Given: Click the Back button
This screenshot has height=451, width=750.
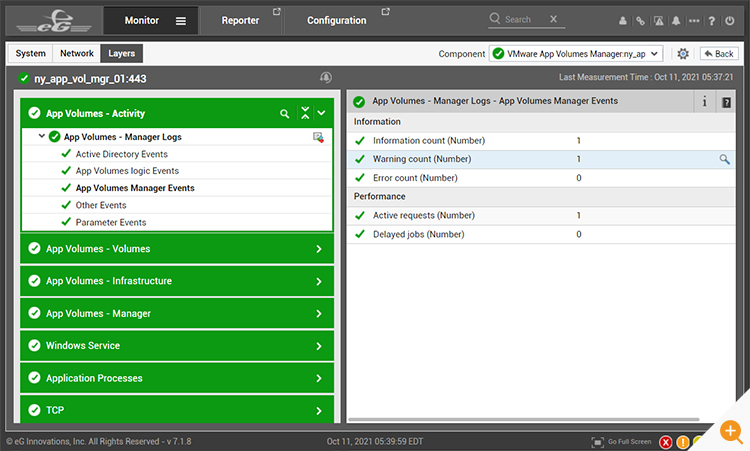Looking at the screenshot, I should point(719,54).
